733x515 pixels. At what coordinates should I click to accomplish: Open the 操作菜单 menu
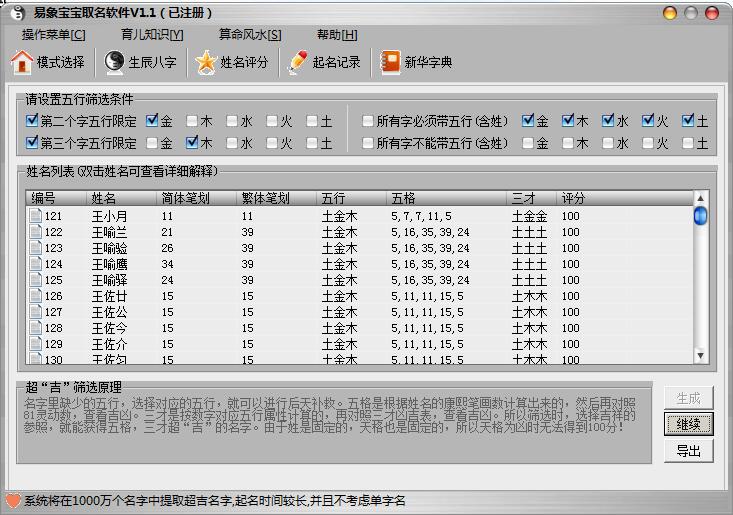pyautogui.click(x=53, y=34)
